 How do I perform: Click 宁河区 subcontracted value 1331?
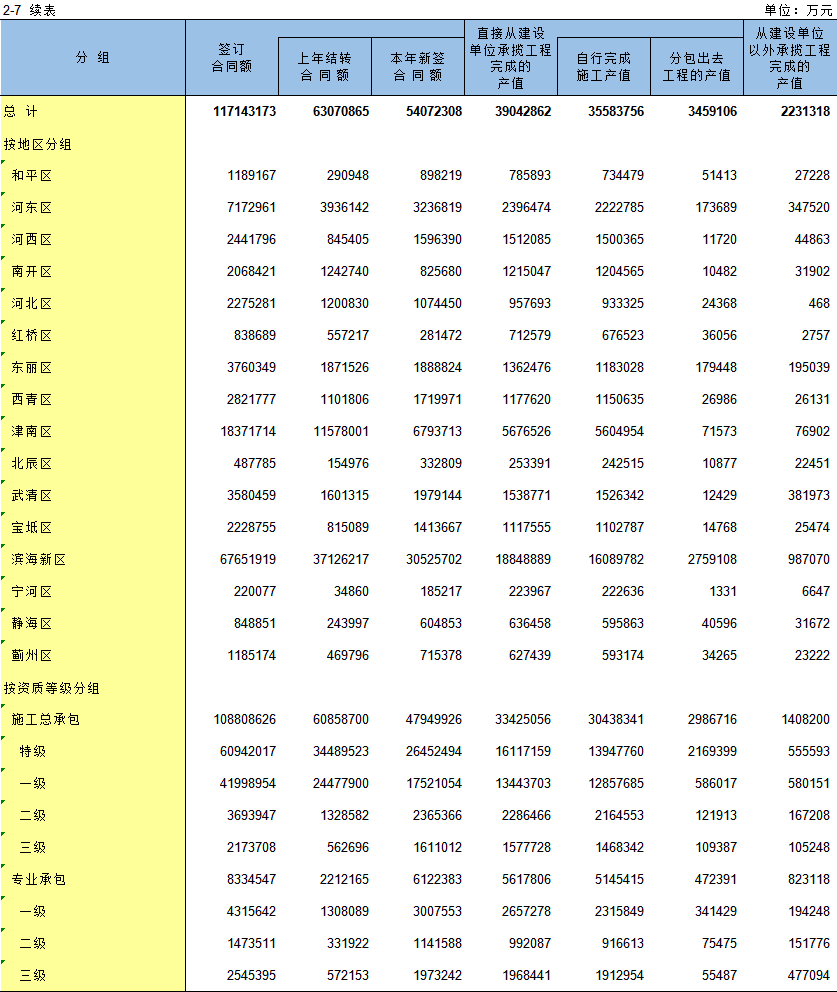pos(723,592)
